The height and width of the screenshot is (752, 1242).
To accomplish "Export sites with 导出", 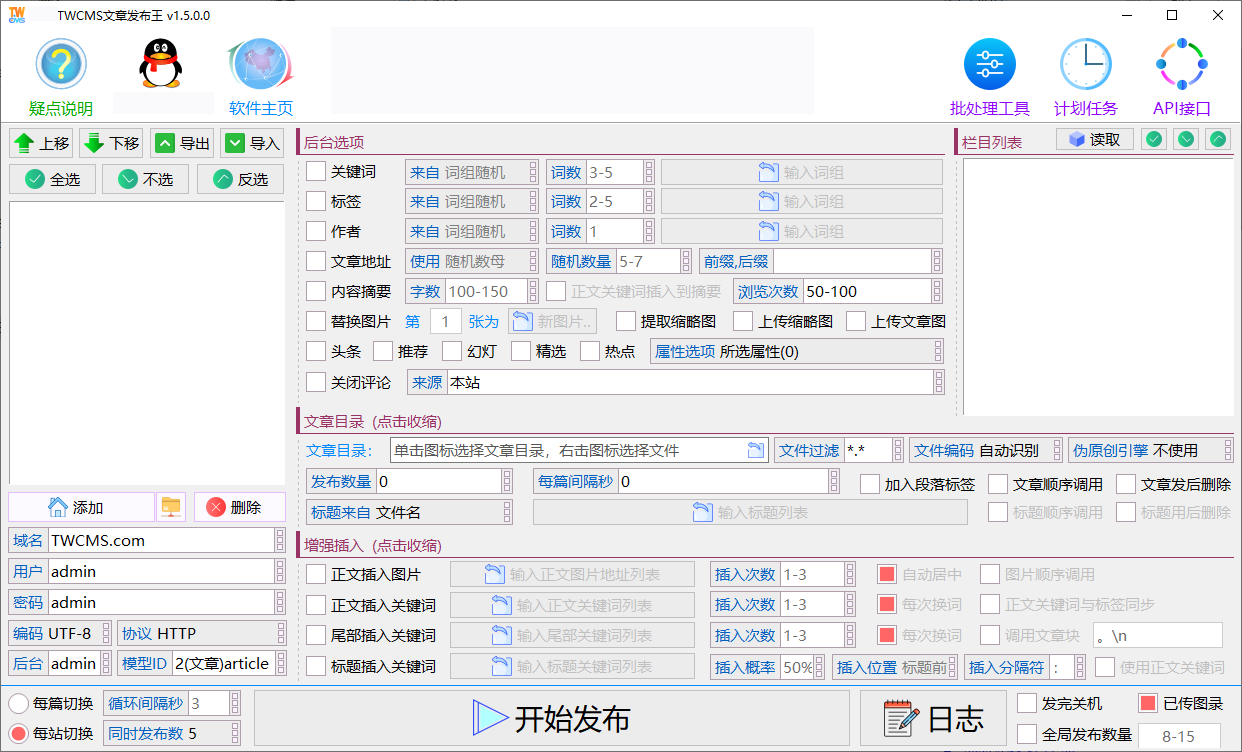I will 182,143.
